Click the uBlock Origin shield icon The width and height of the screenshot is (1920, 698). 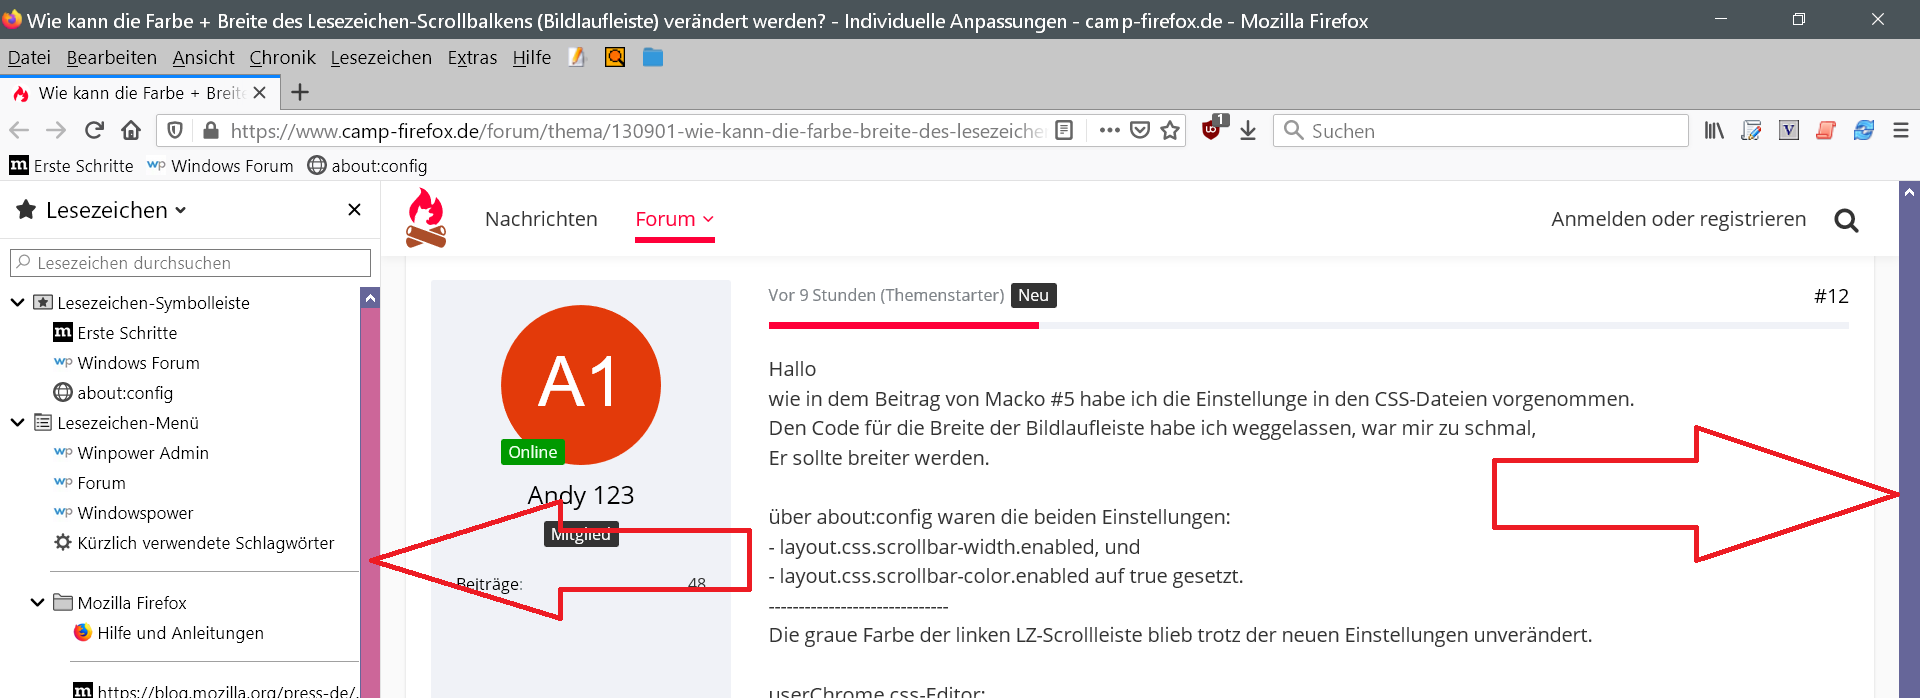coord(1212,130)
